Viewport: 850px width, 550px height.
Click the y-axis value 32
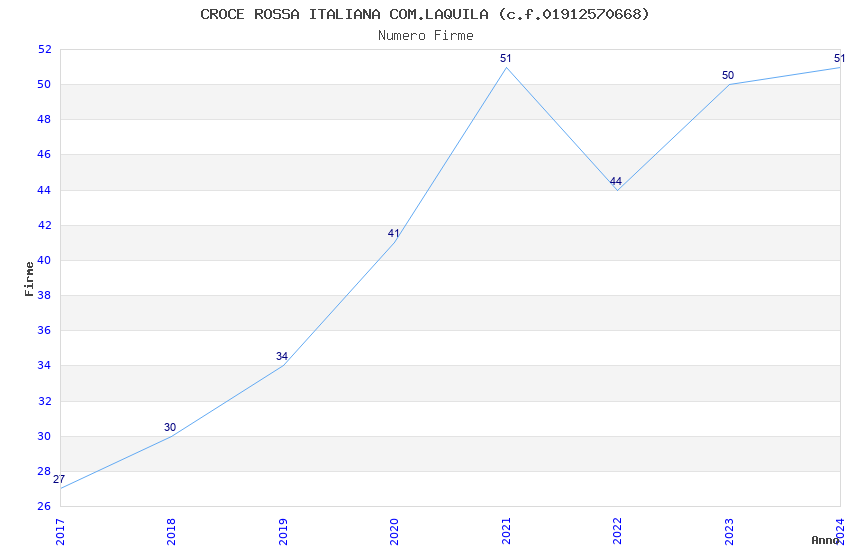[x=44, y=402]
